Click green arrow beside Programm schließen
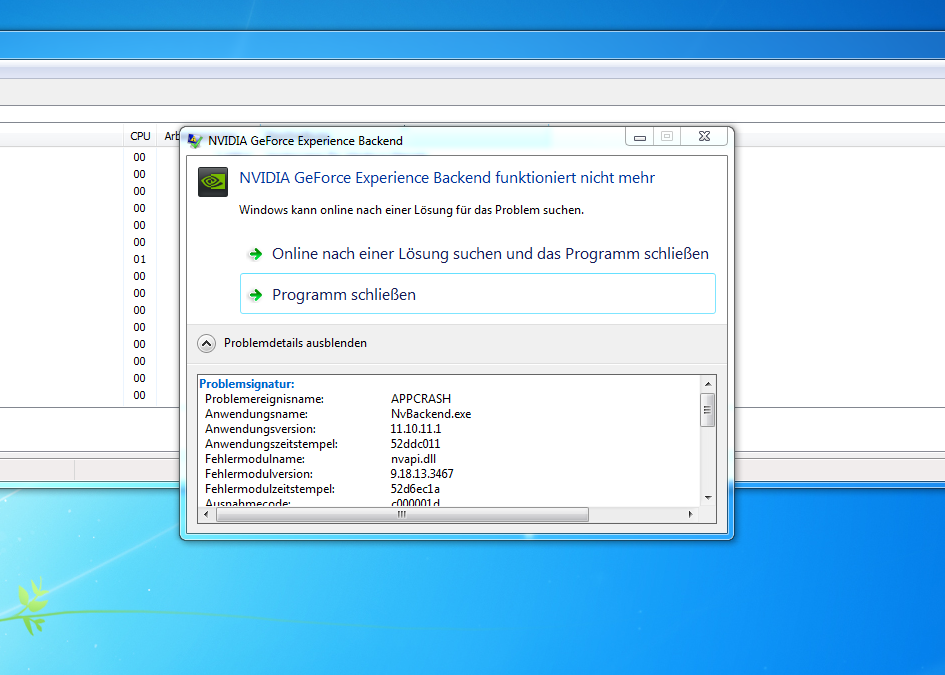The image size is (945, 675). 256,295
